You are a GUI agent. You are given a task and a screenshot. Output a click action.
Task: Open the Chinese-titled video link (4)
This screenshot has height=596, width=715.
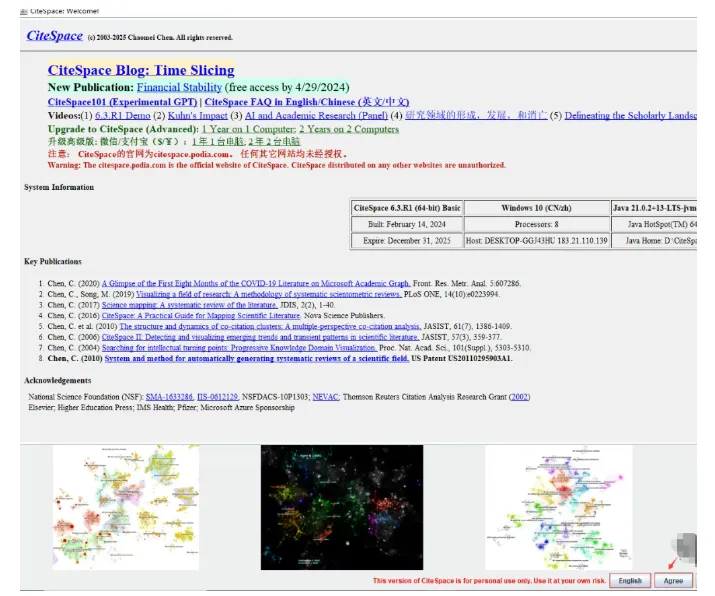476,115
